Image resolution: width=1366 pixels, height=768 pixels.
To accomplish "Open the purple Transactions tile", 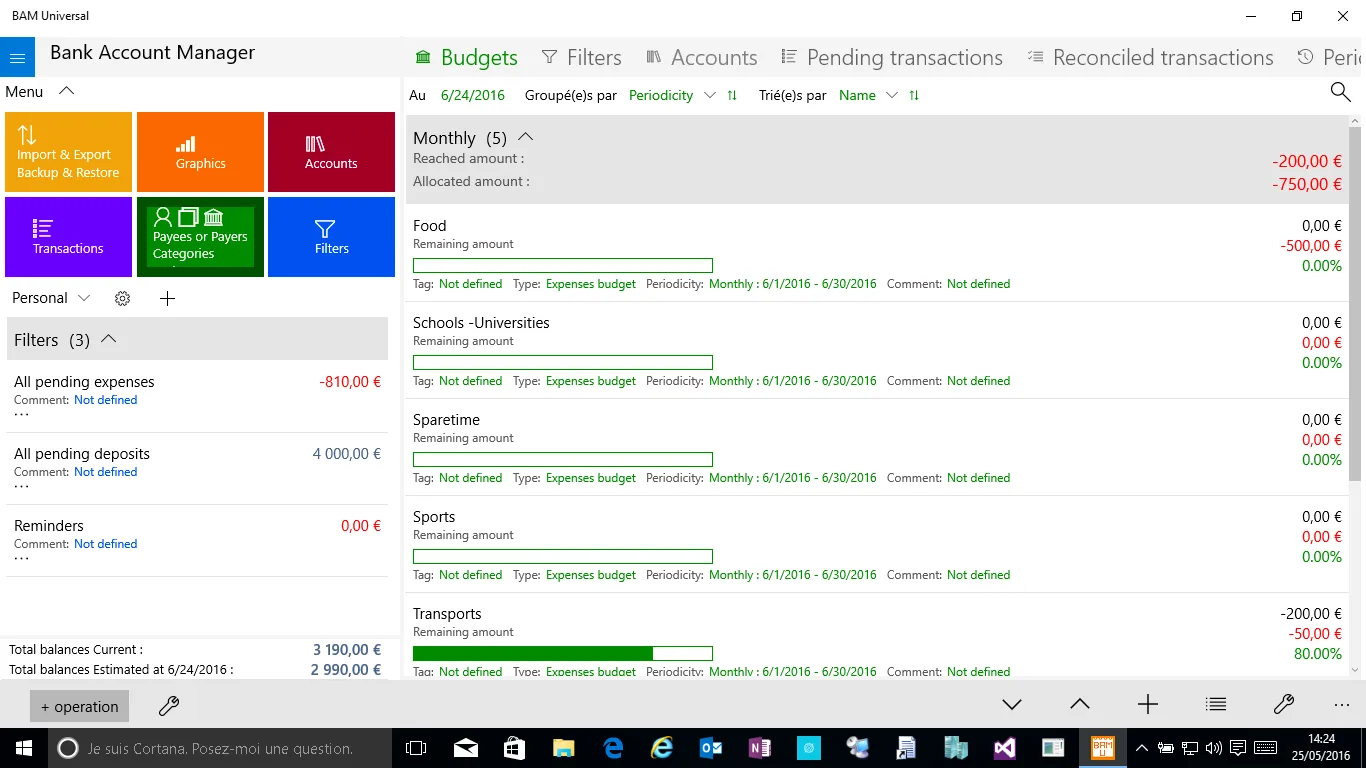I will 68,237.
